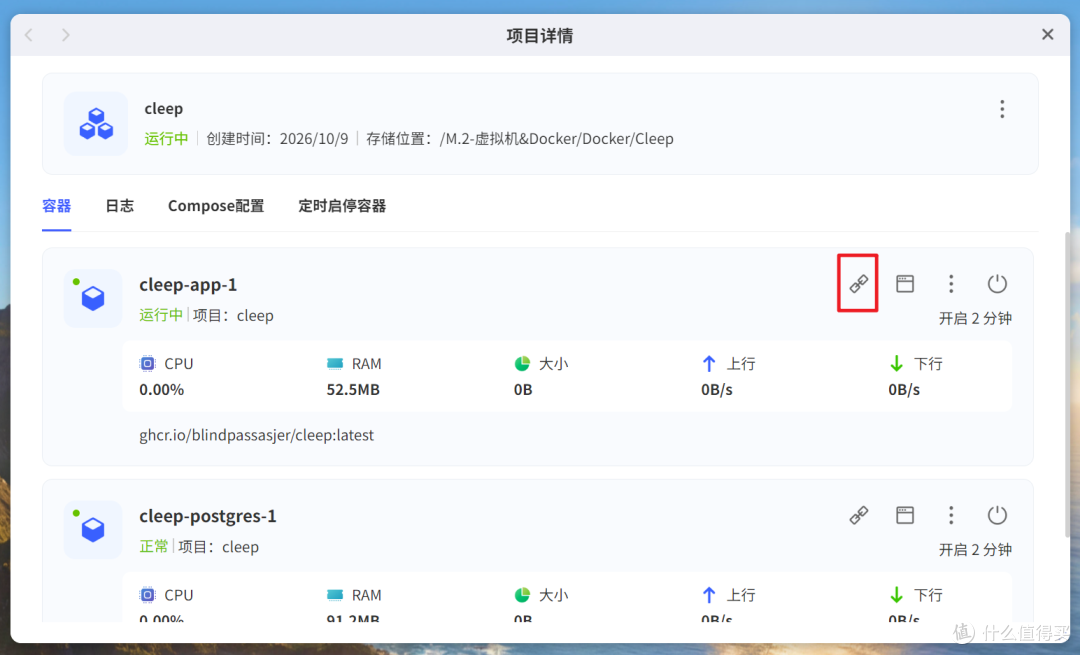Go back with the left arrow
The image size is (1080, 655).
point(29,34)
